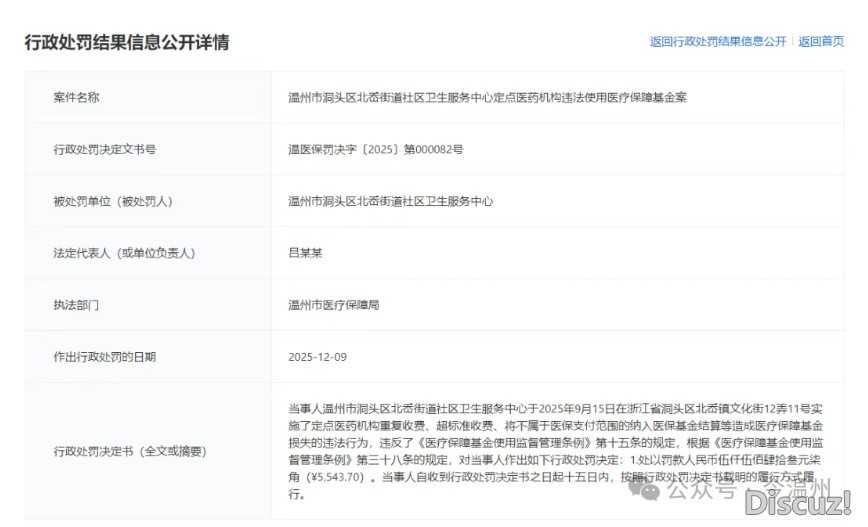Click the 行政处罚结果信息公开详情 page heading

127,43
